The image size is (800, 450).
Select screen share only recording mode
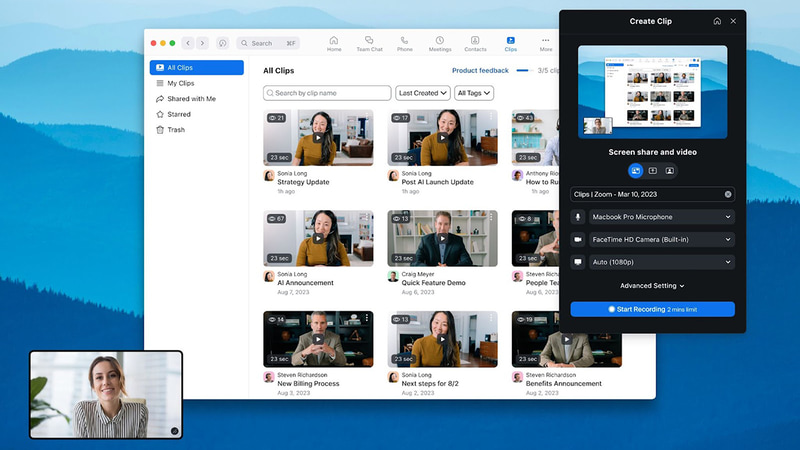tap(652, 171)
